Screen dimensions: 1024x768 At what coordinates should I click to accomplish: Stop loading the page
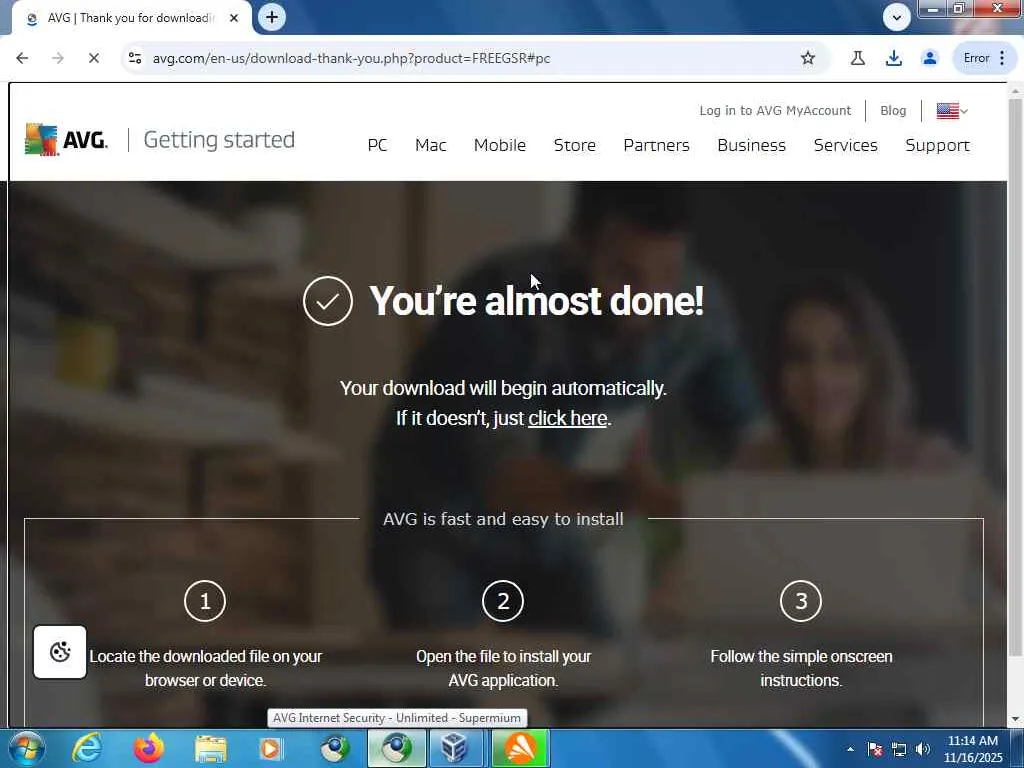pos(93,58)
